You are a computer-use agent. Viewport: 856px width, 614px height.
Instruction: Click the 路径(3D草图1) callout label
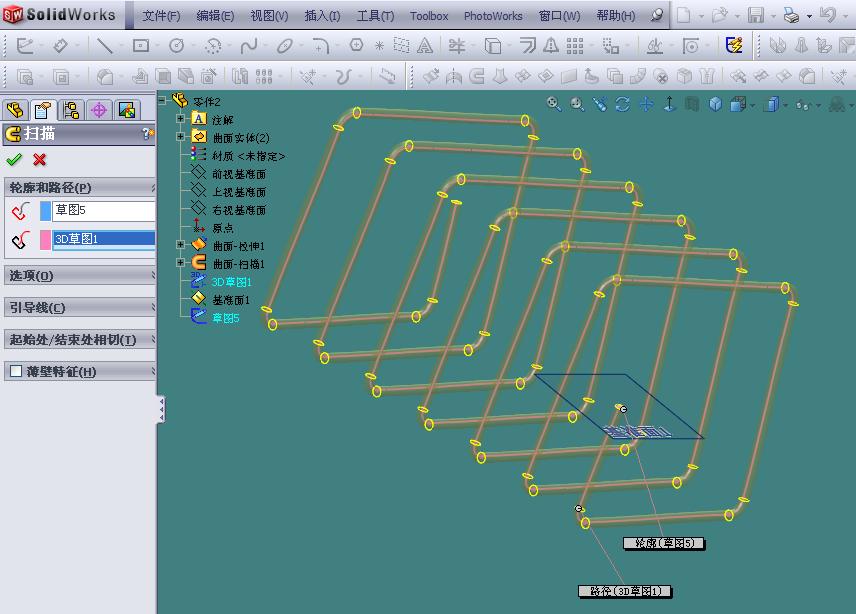tap(625, 591)
